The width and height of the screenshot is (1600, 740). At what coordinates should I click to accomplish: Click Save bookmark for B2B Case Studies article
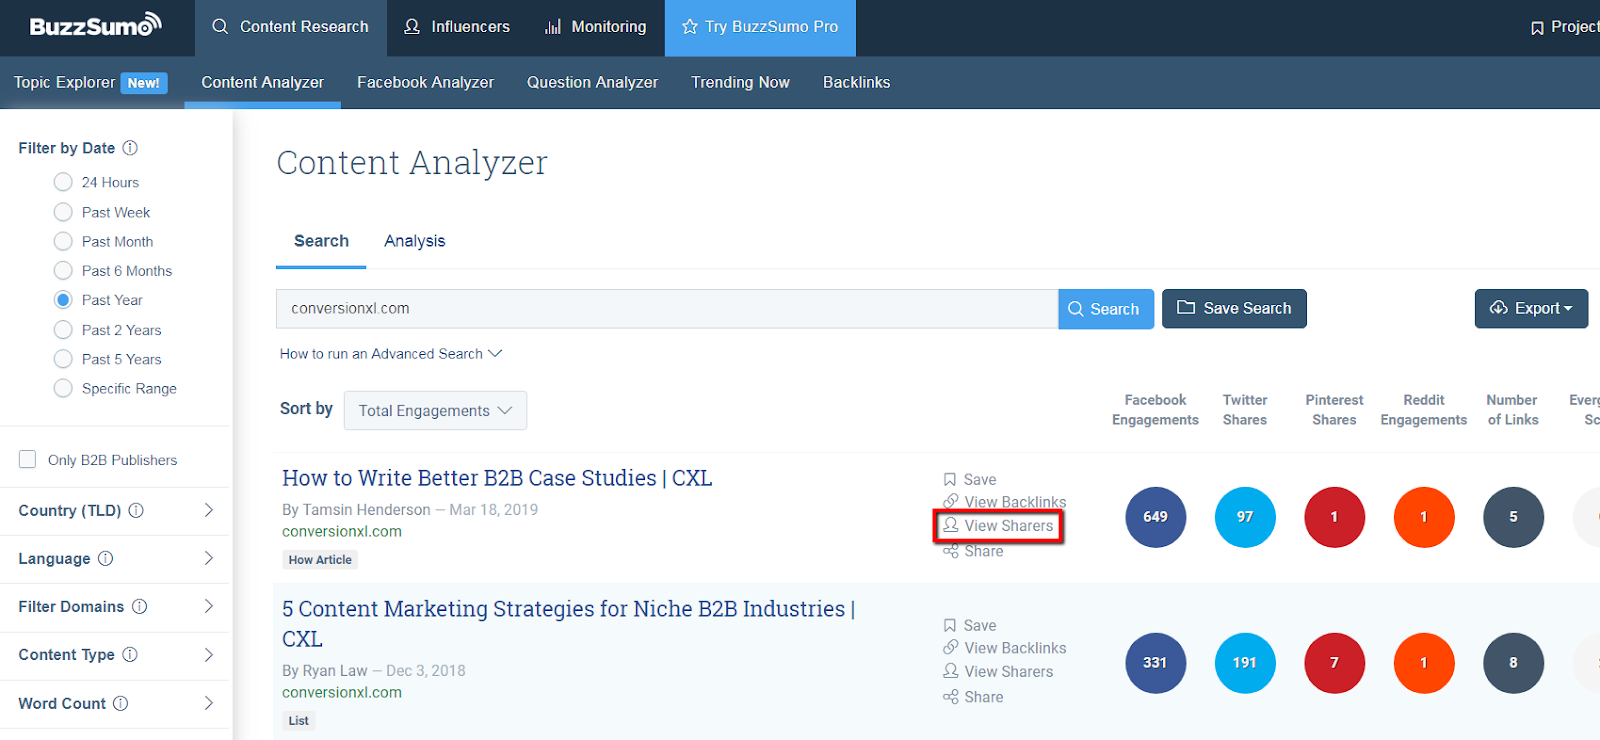coord(970,480)
